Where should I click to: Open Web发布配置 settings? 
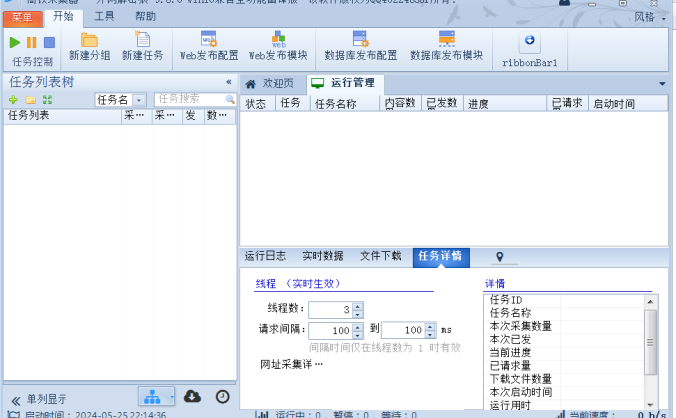209,47
